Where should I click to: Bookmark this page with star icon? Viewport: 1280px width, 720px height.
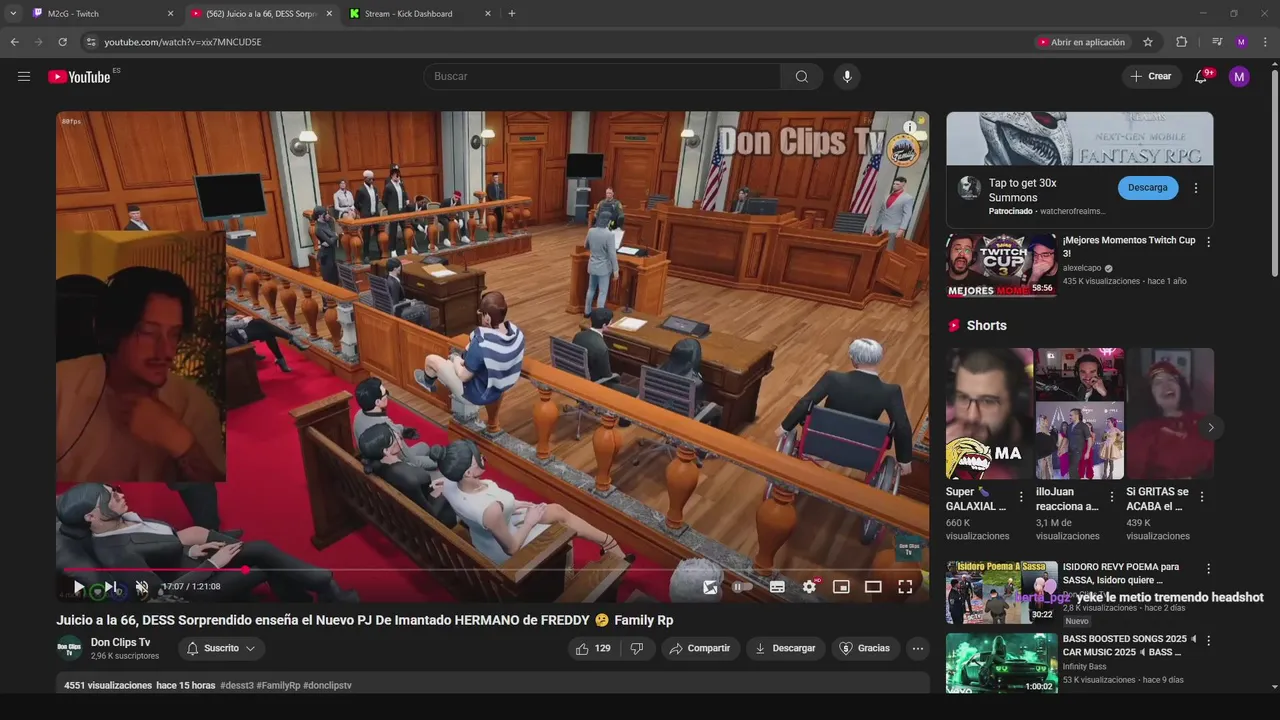coord(1148,42)
